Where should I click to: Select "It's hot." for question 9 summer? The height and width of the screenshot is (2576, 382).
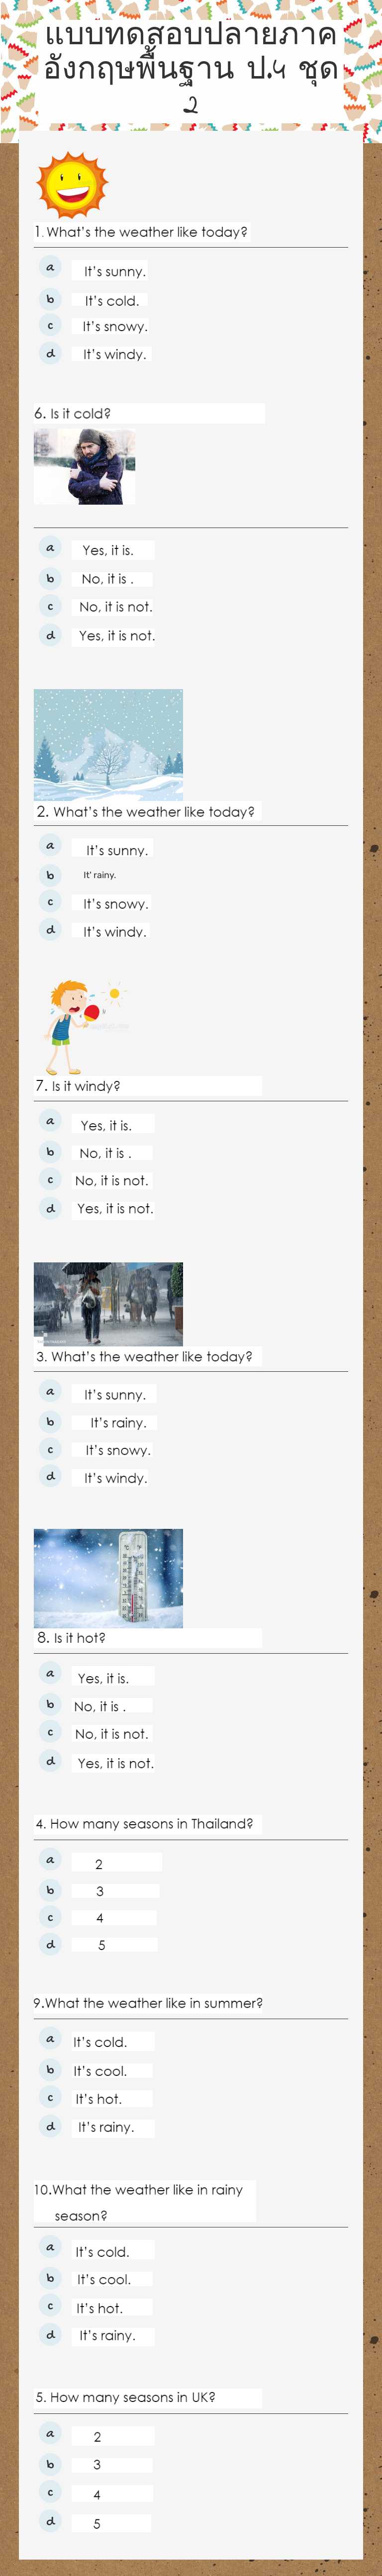98,2098
